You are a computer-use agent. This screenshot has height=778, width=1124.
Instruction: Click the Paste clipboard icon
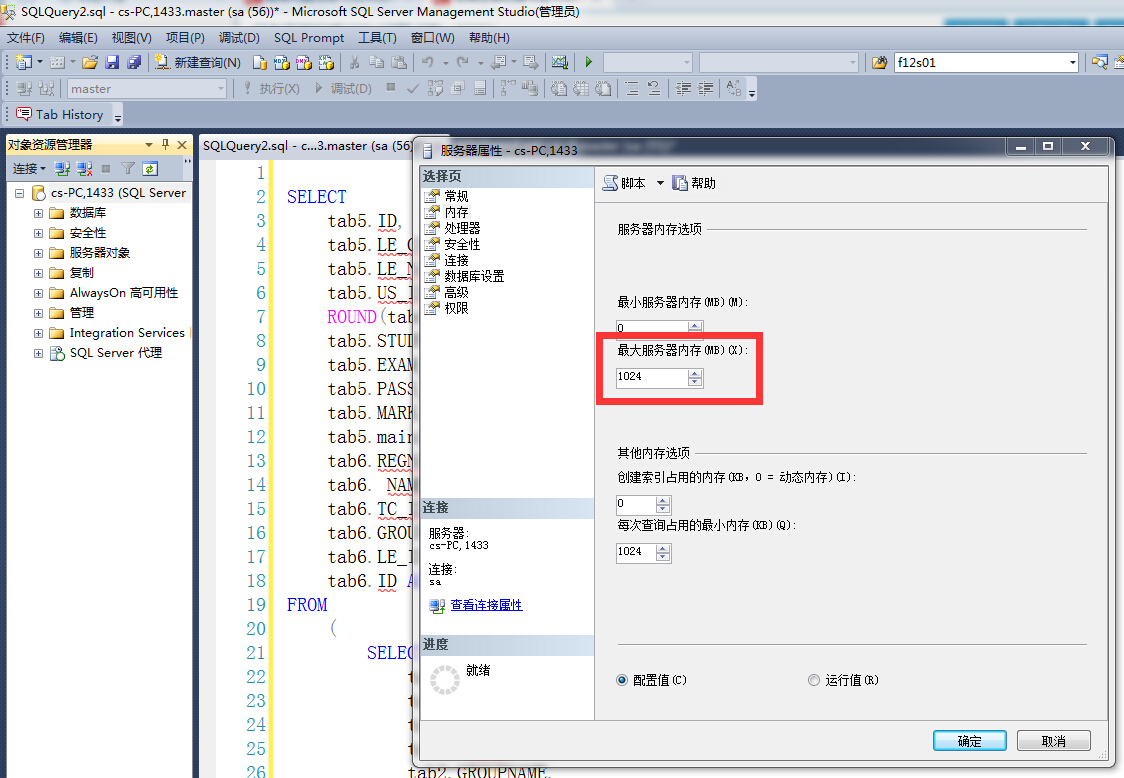[x=399, y=62]
